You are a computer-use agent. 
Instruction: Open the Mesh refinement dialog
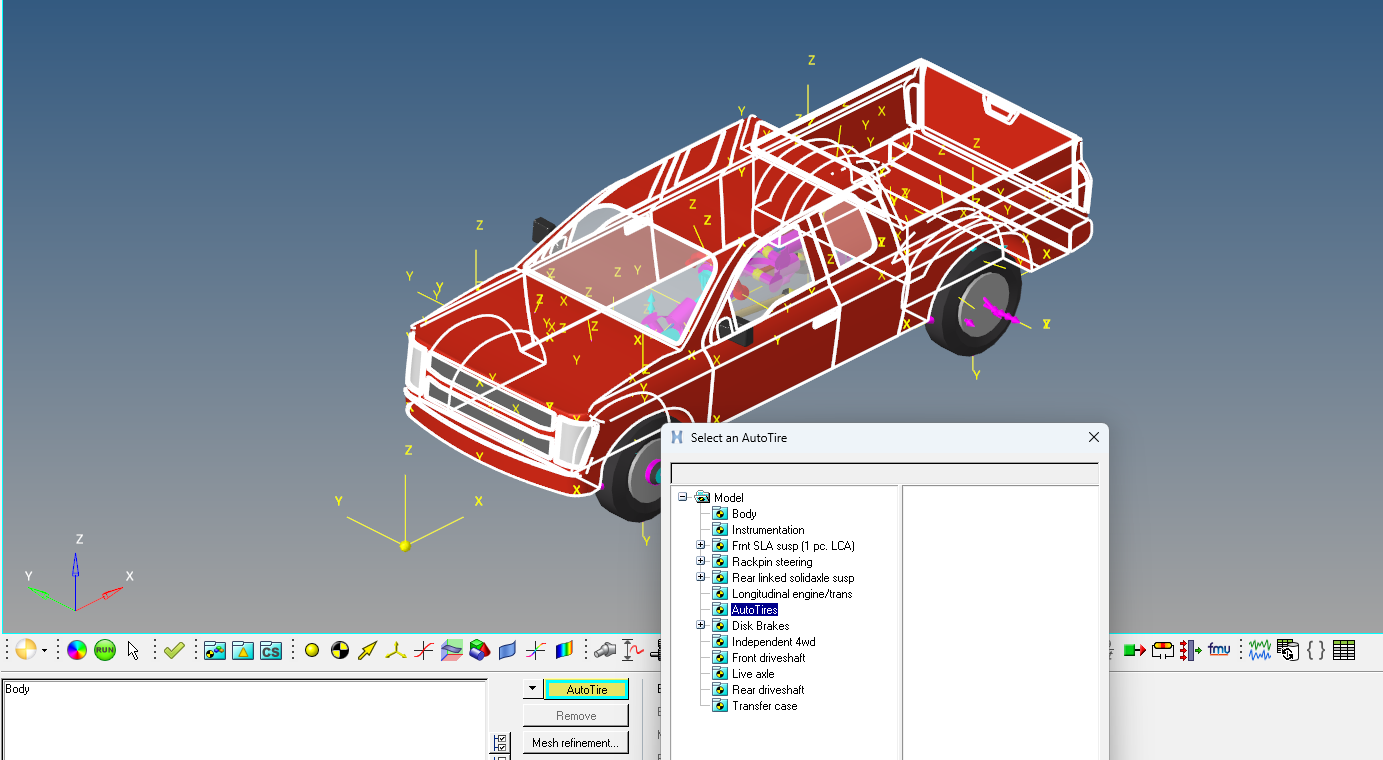575,742
